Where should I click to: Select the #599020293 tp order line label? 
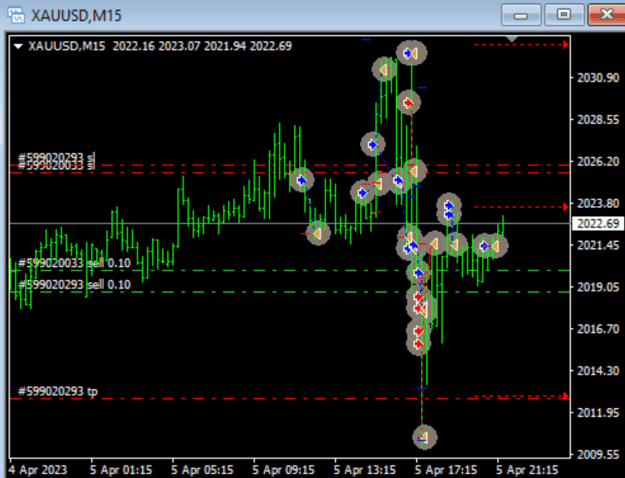(x=58, y=391)
